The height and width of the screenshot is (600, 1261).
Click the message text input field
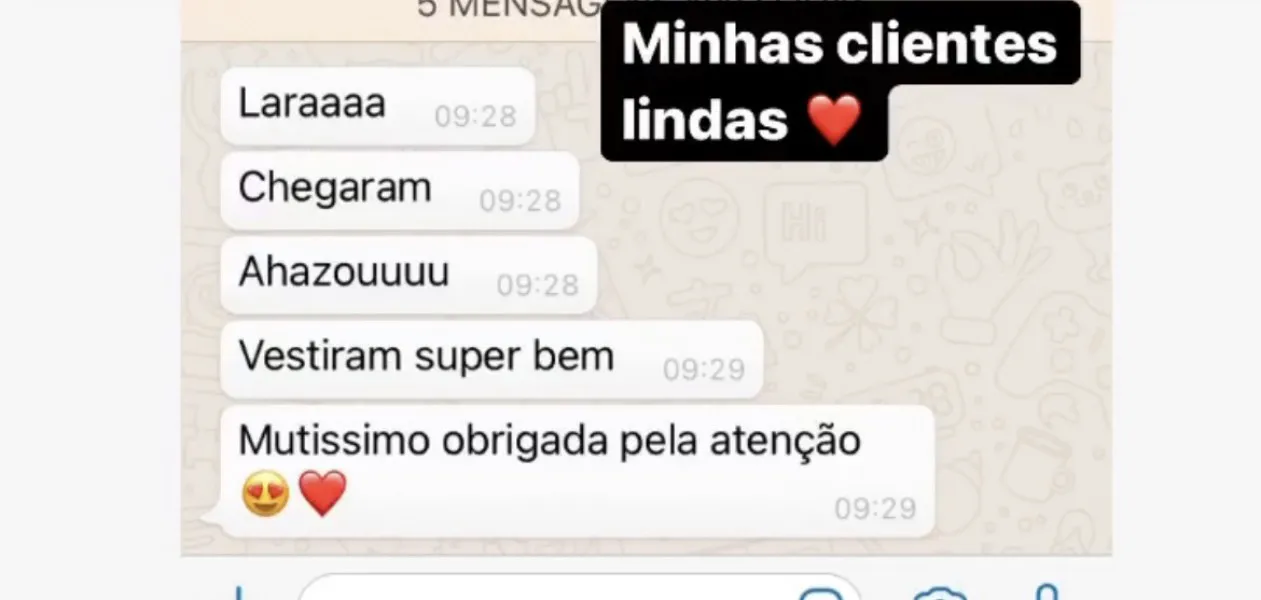pos(580,588)
